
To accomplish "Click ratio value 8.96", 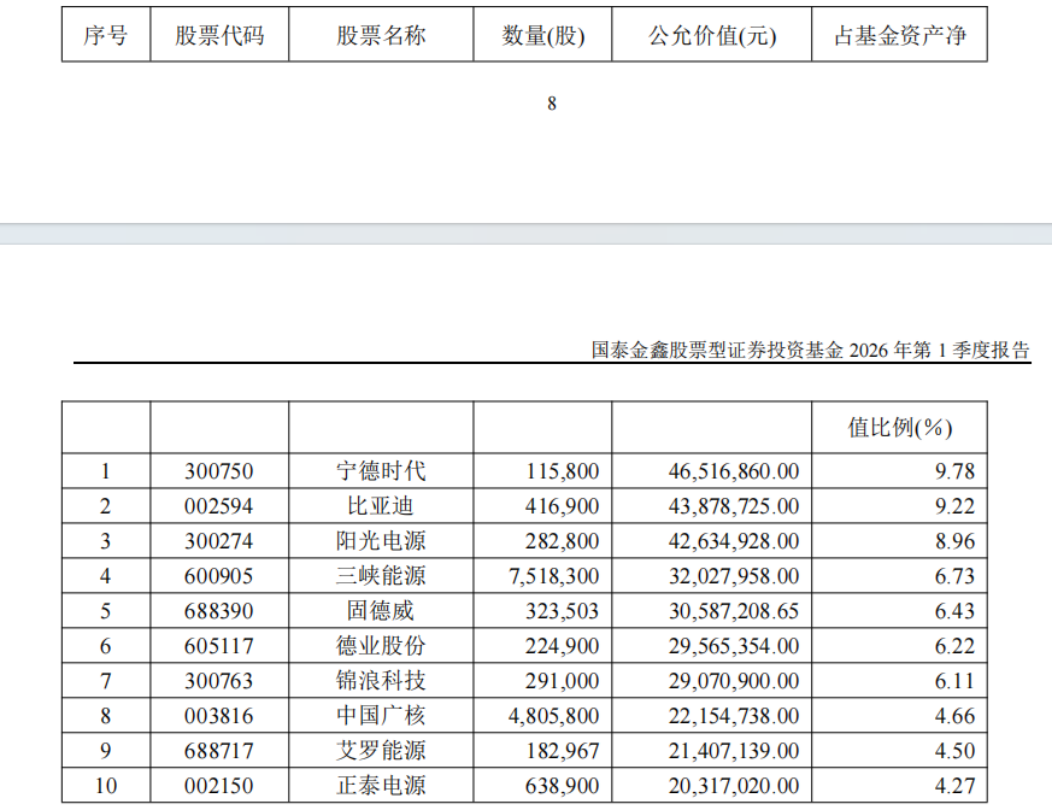I will (955, 541).
